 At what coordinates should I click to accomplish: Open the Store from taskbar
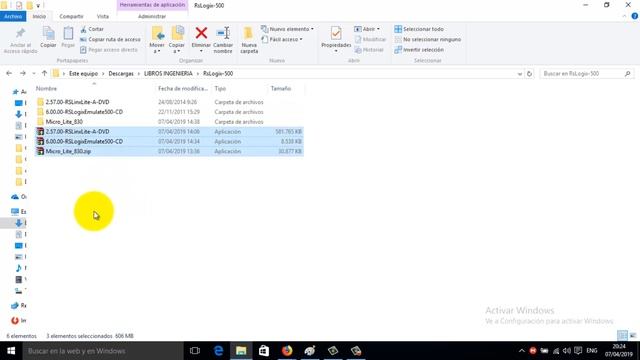point(264,351)
